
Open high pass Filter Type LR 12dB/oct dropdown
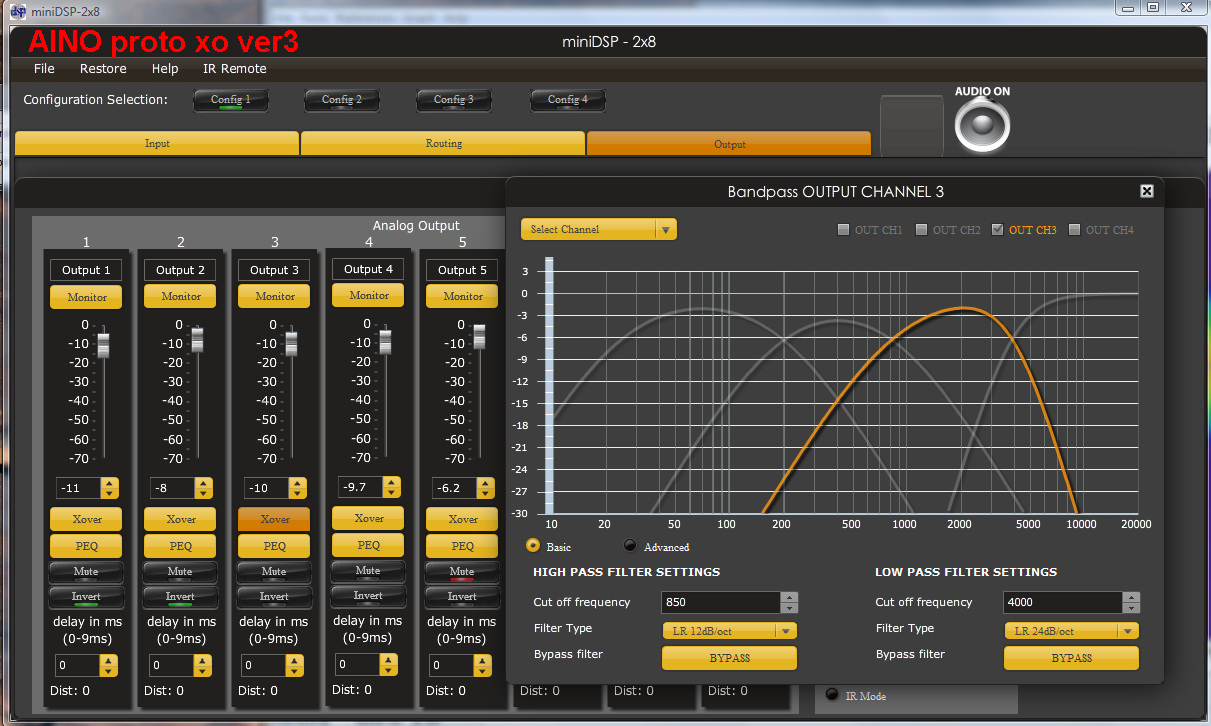pyautogui.click(x=730, y=631)
